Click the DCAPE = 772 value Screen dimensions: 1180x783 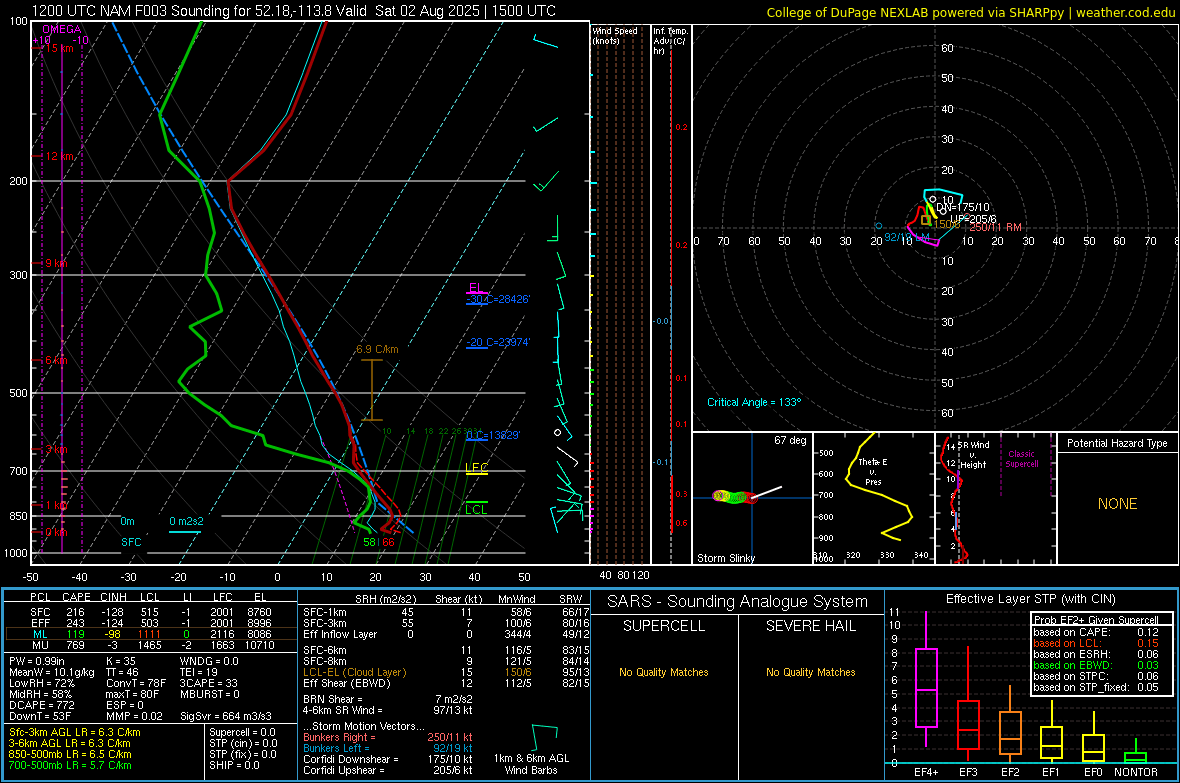(x=42, y=705)
